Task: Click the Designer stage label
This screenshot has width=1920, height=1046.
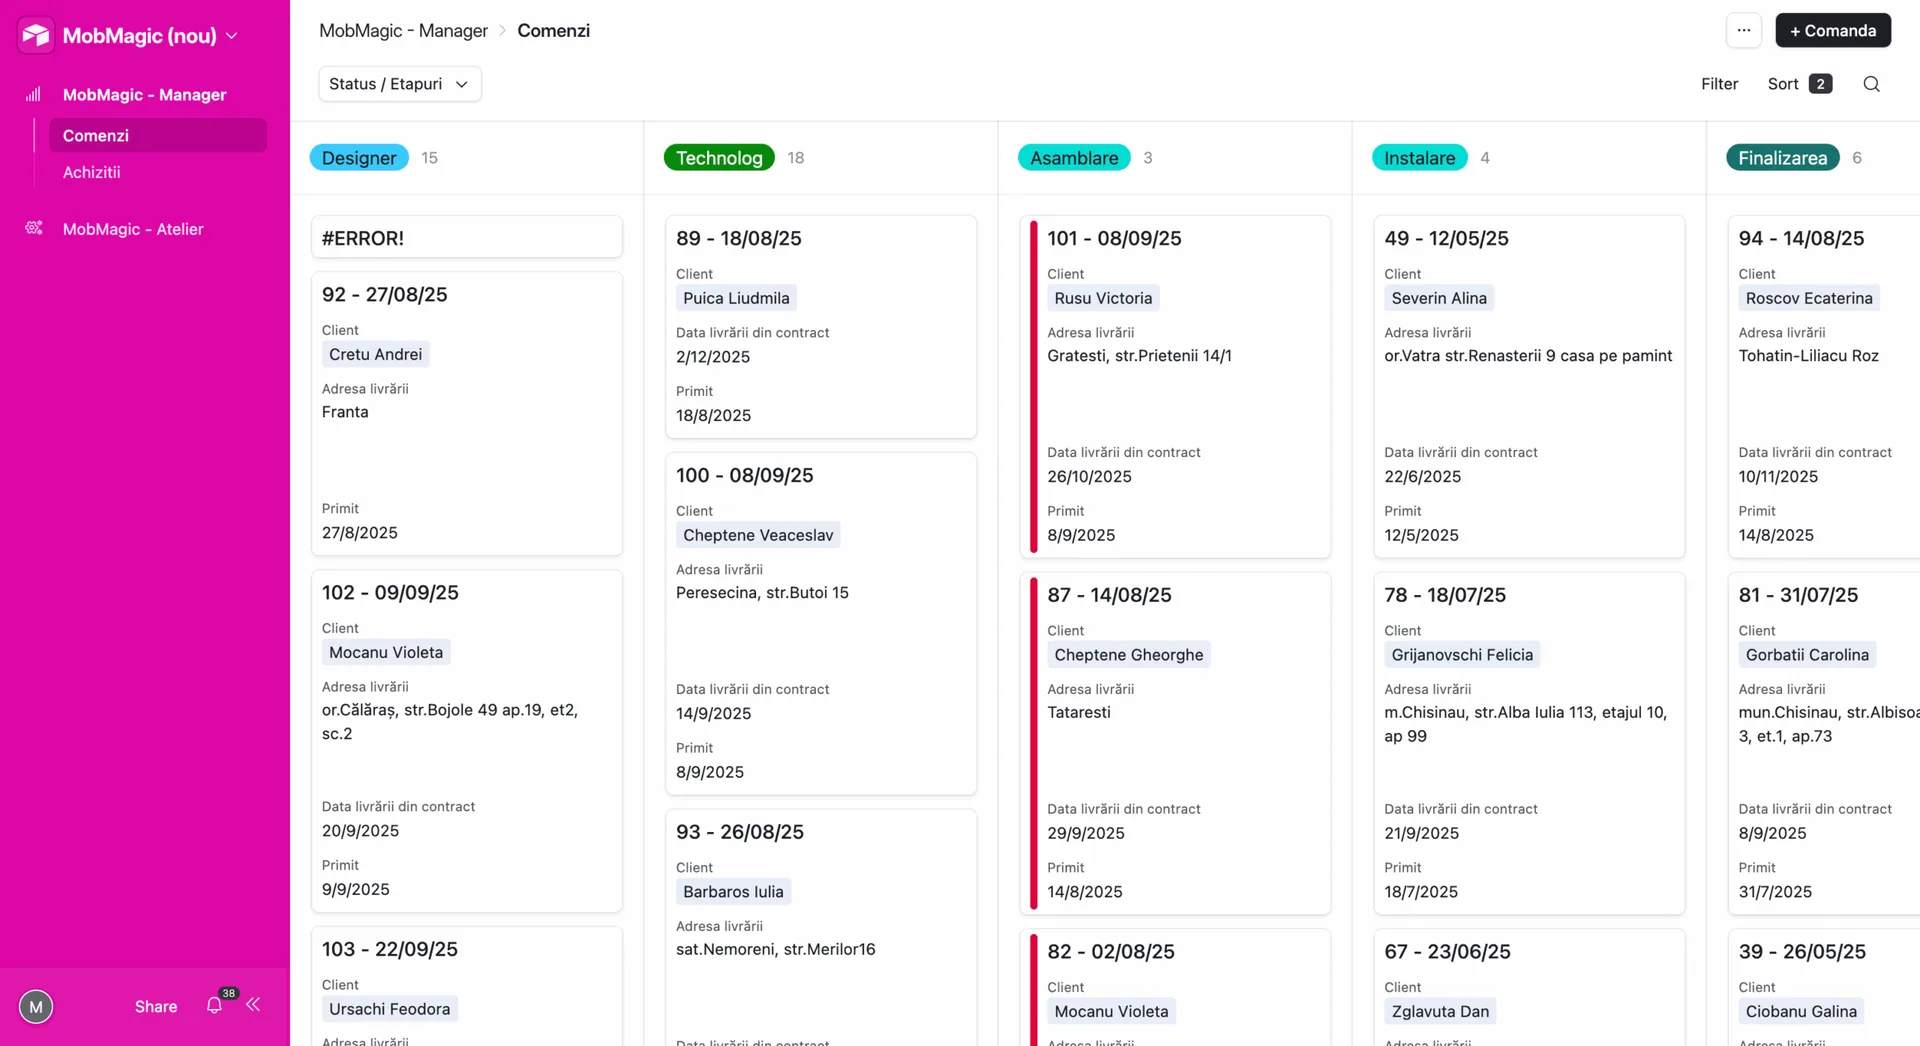Action: 359,158
